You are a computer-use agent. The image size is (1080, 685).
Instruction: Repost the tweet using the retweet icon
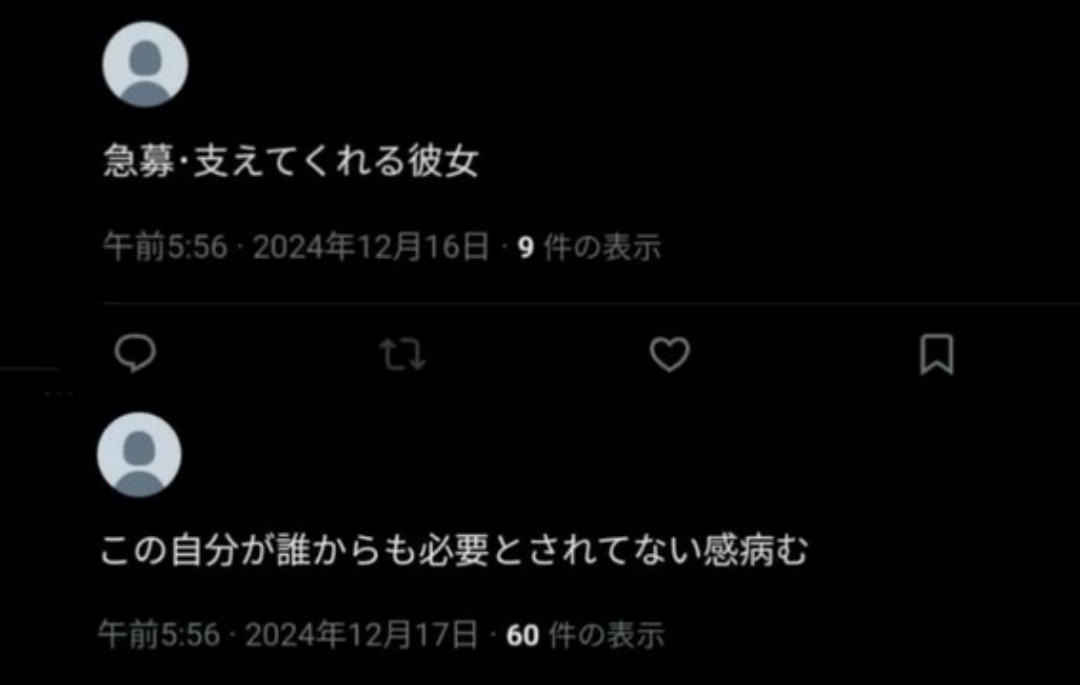tap(402, 354)
